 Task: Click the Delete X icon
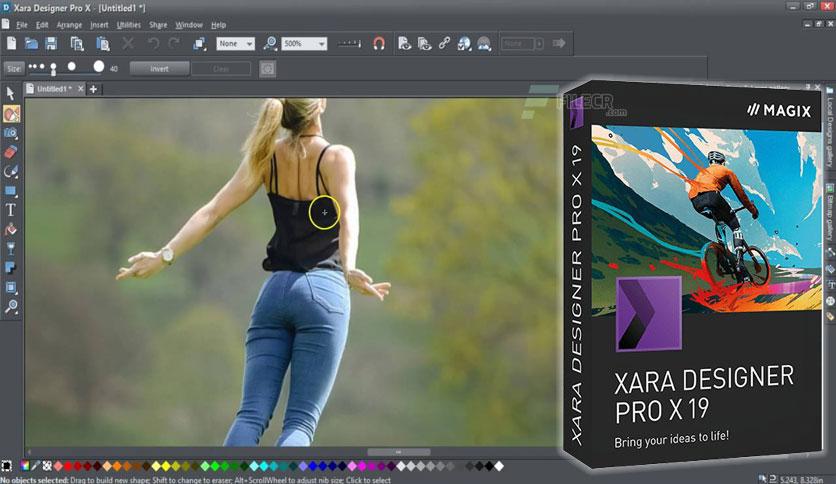[128, 43]
